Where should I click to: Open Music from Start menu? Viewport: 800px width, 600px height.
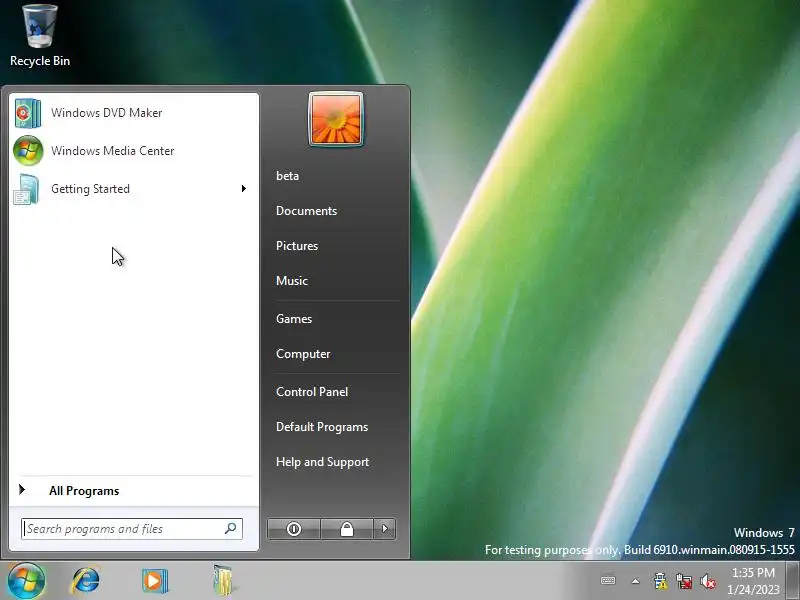(x=292, y=281)
